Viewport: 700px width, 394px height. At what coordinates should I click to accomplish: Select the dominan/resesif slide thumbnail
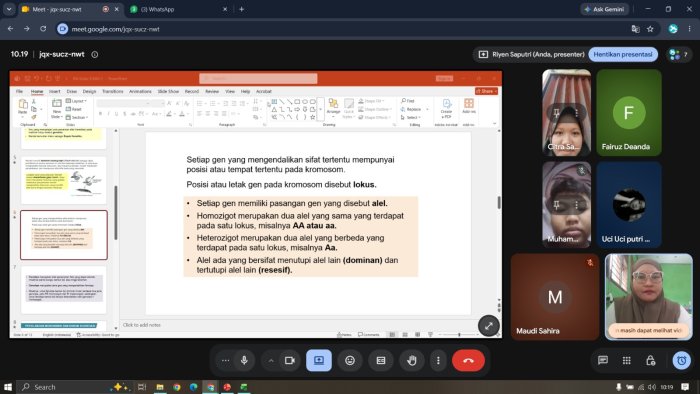click(x=64, y=235)
